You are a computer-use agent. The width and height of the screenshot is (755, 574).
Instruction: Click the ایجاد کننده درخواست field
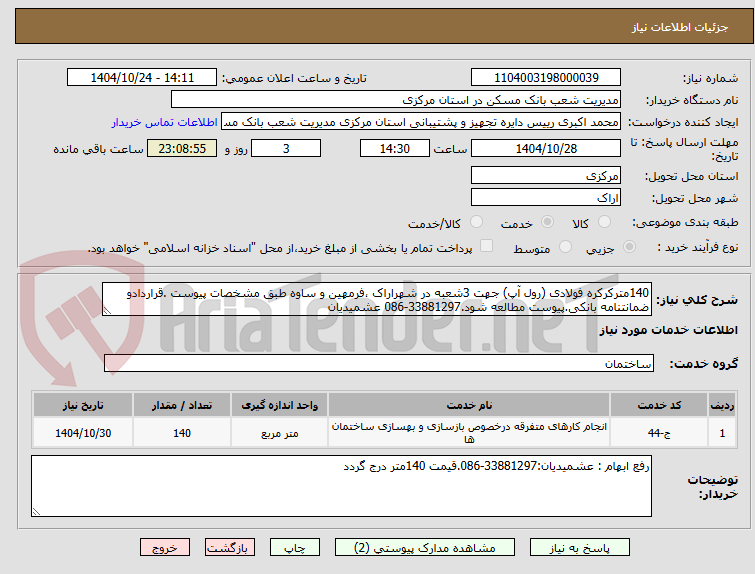coord(421,122)
